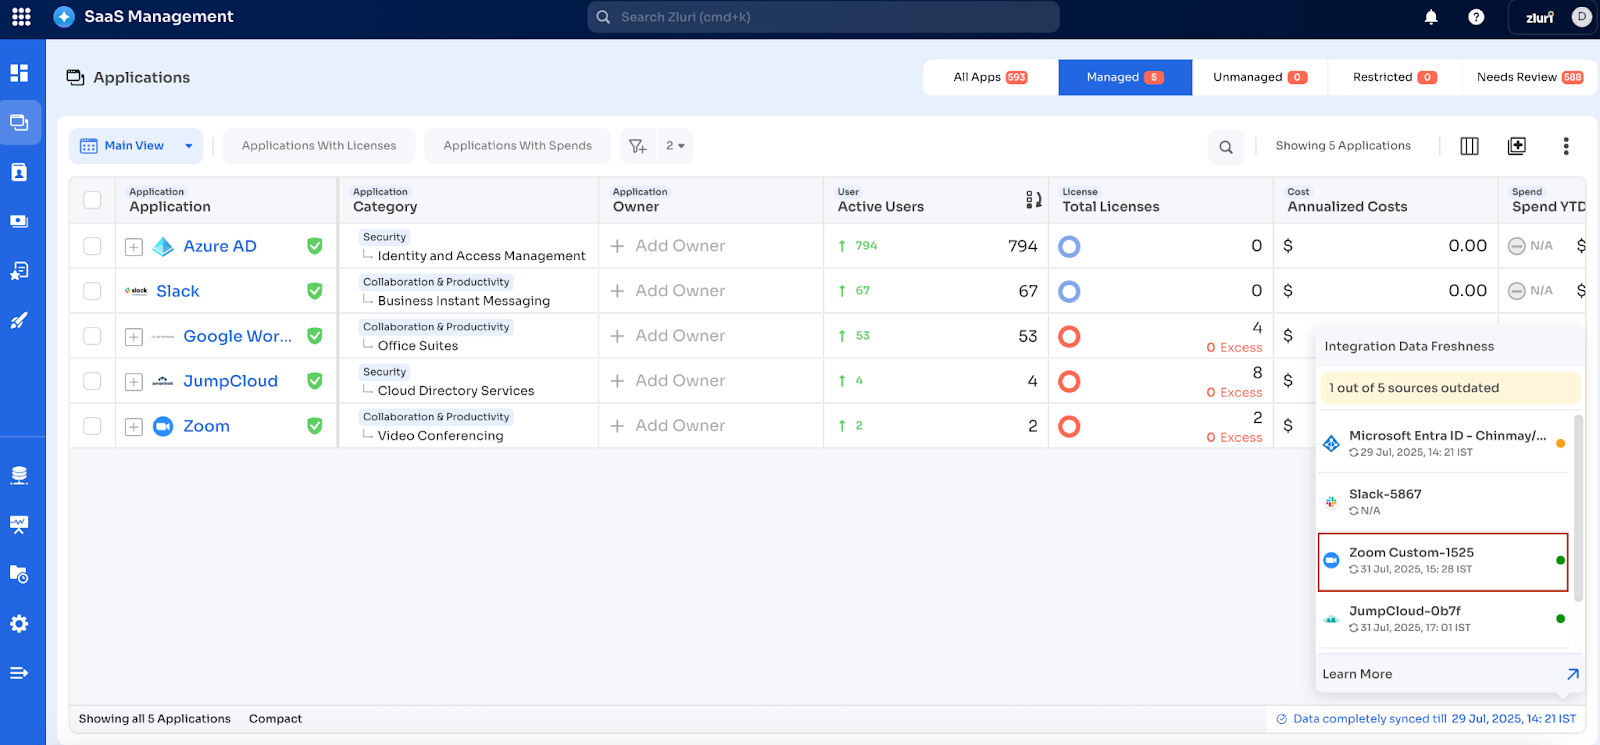This screenshot has width=1600, height=745.
Task: Open the notifications bell
Action: click(x=1431, y=17)
